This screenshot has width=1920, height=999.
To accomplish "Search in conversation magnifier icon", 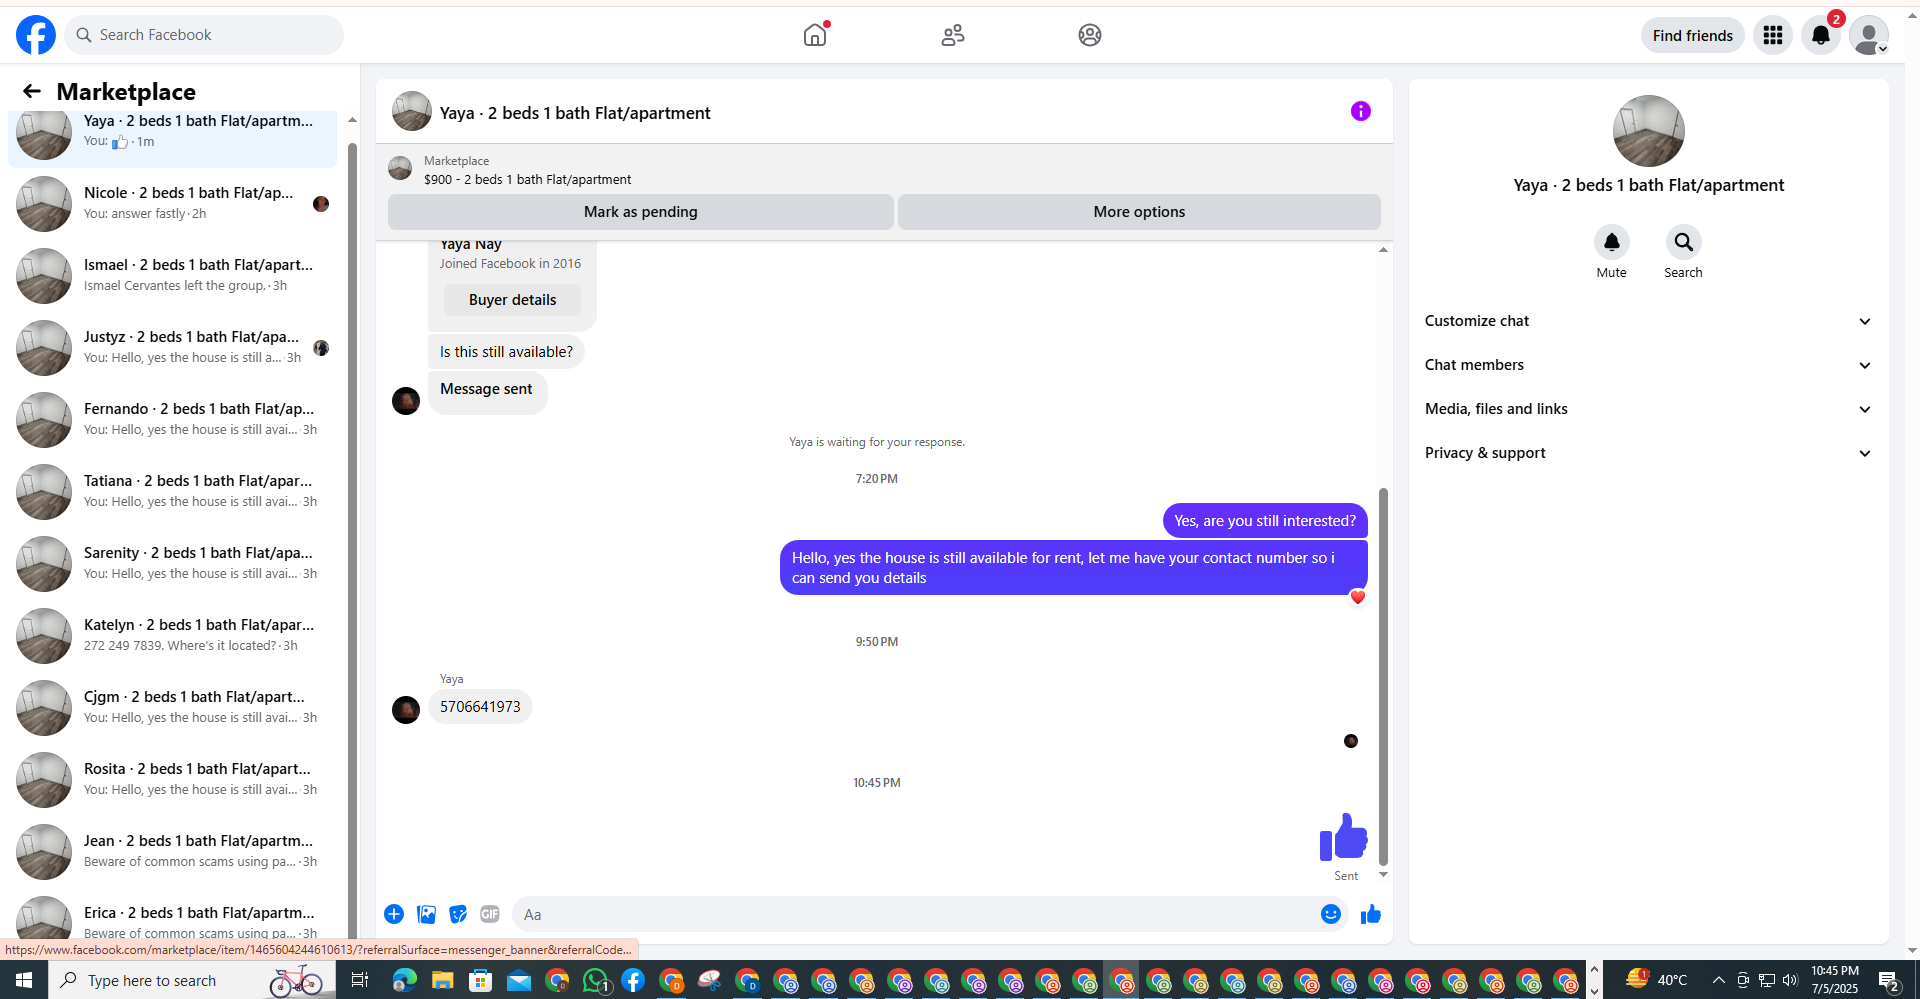I will (x=1684, y=242).
